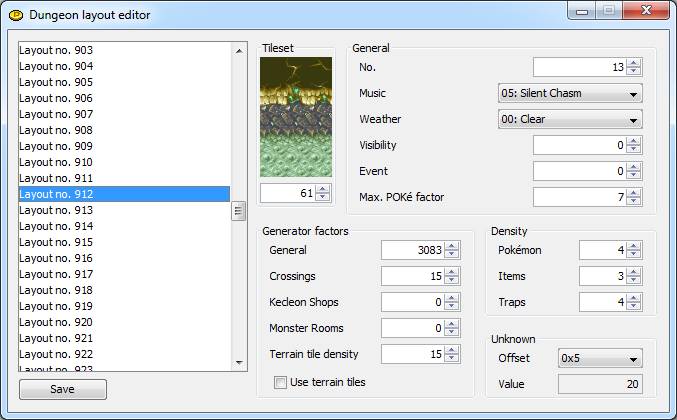Click the layout list scrollbar thumb
Image resolution: width=677 pixels, height=420 pixels.
point(239,210)
